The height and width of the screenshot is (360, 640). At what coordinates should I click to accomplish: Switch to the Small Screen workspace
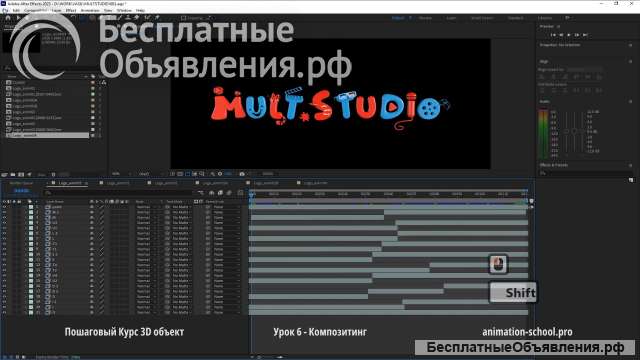click(482, 18)
